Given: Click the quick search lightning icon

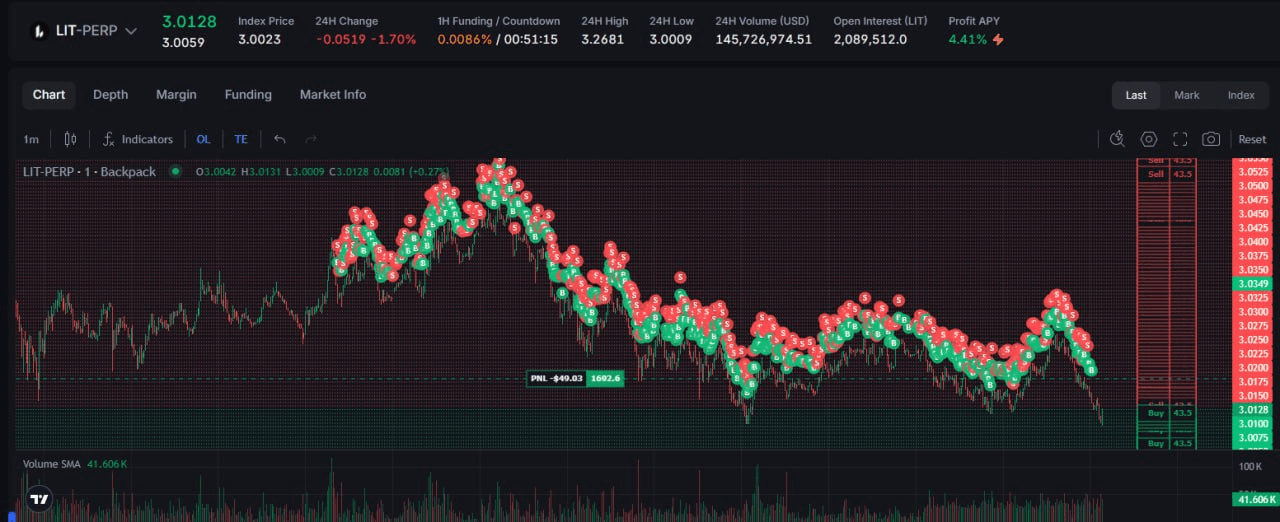Looking at the screenshot, I should click(x=1117, y=139).
